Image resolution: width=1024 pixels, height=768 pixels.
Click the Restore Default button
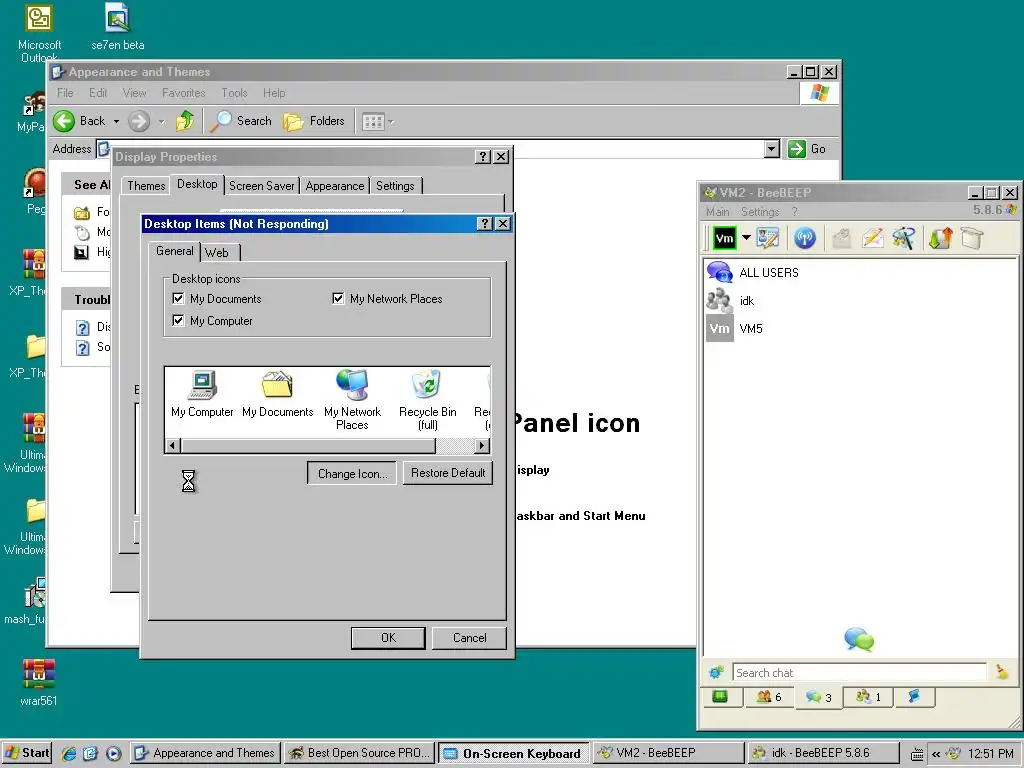click(x=448, y=473)
